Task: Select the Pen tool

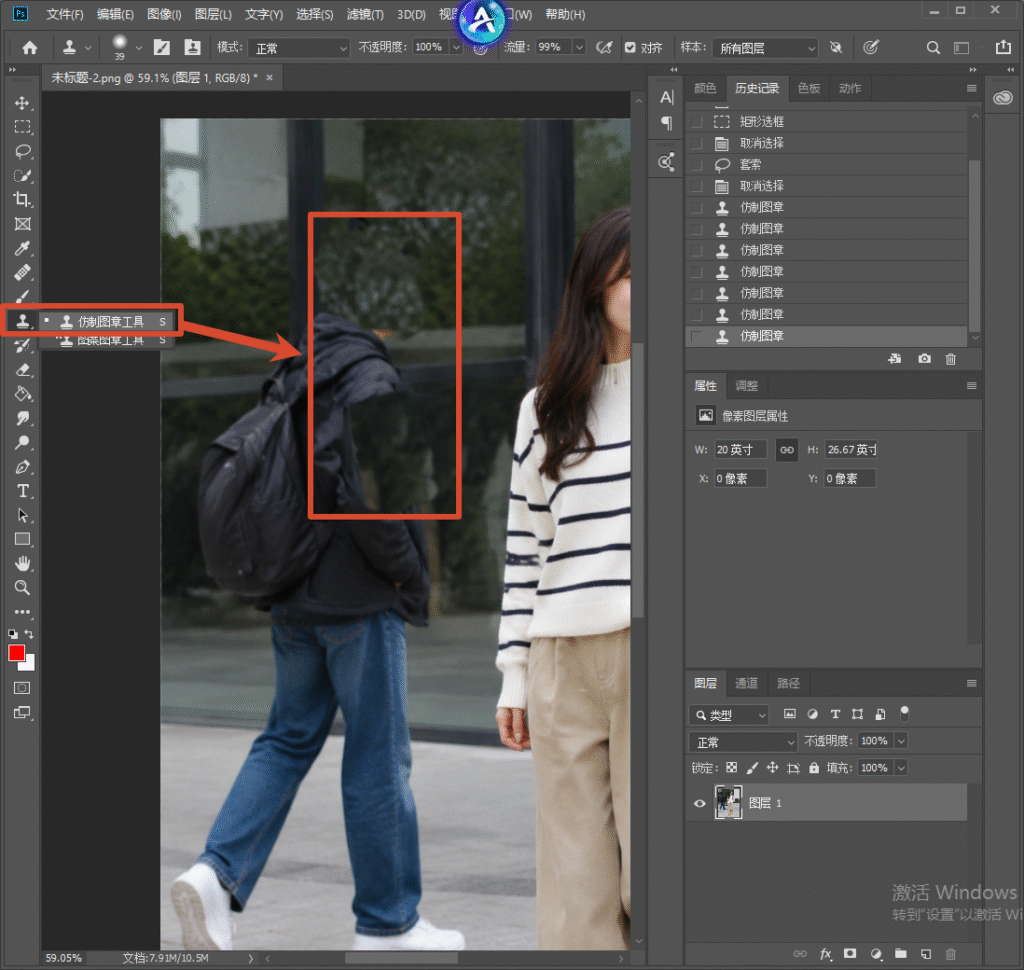Action: pyautogui.click(x=22, y=466)
